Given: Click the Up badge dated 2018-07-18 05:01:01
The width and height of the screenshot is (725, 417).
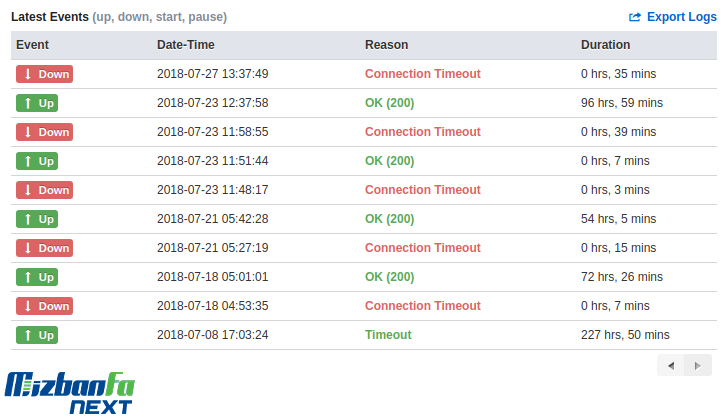Looking at the screenshot, I should point(37,277).
